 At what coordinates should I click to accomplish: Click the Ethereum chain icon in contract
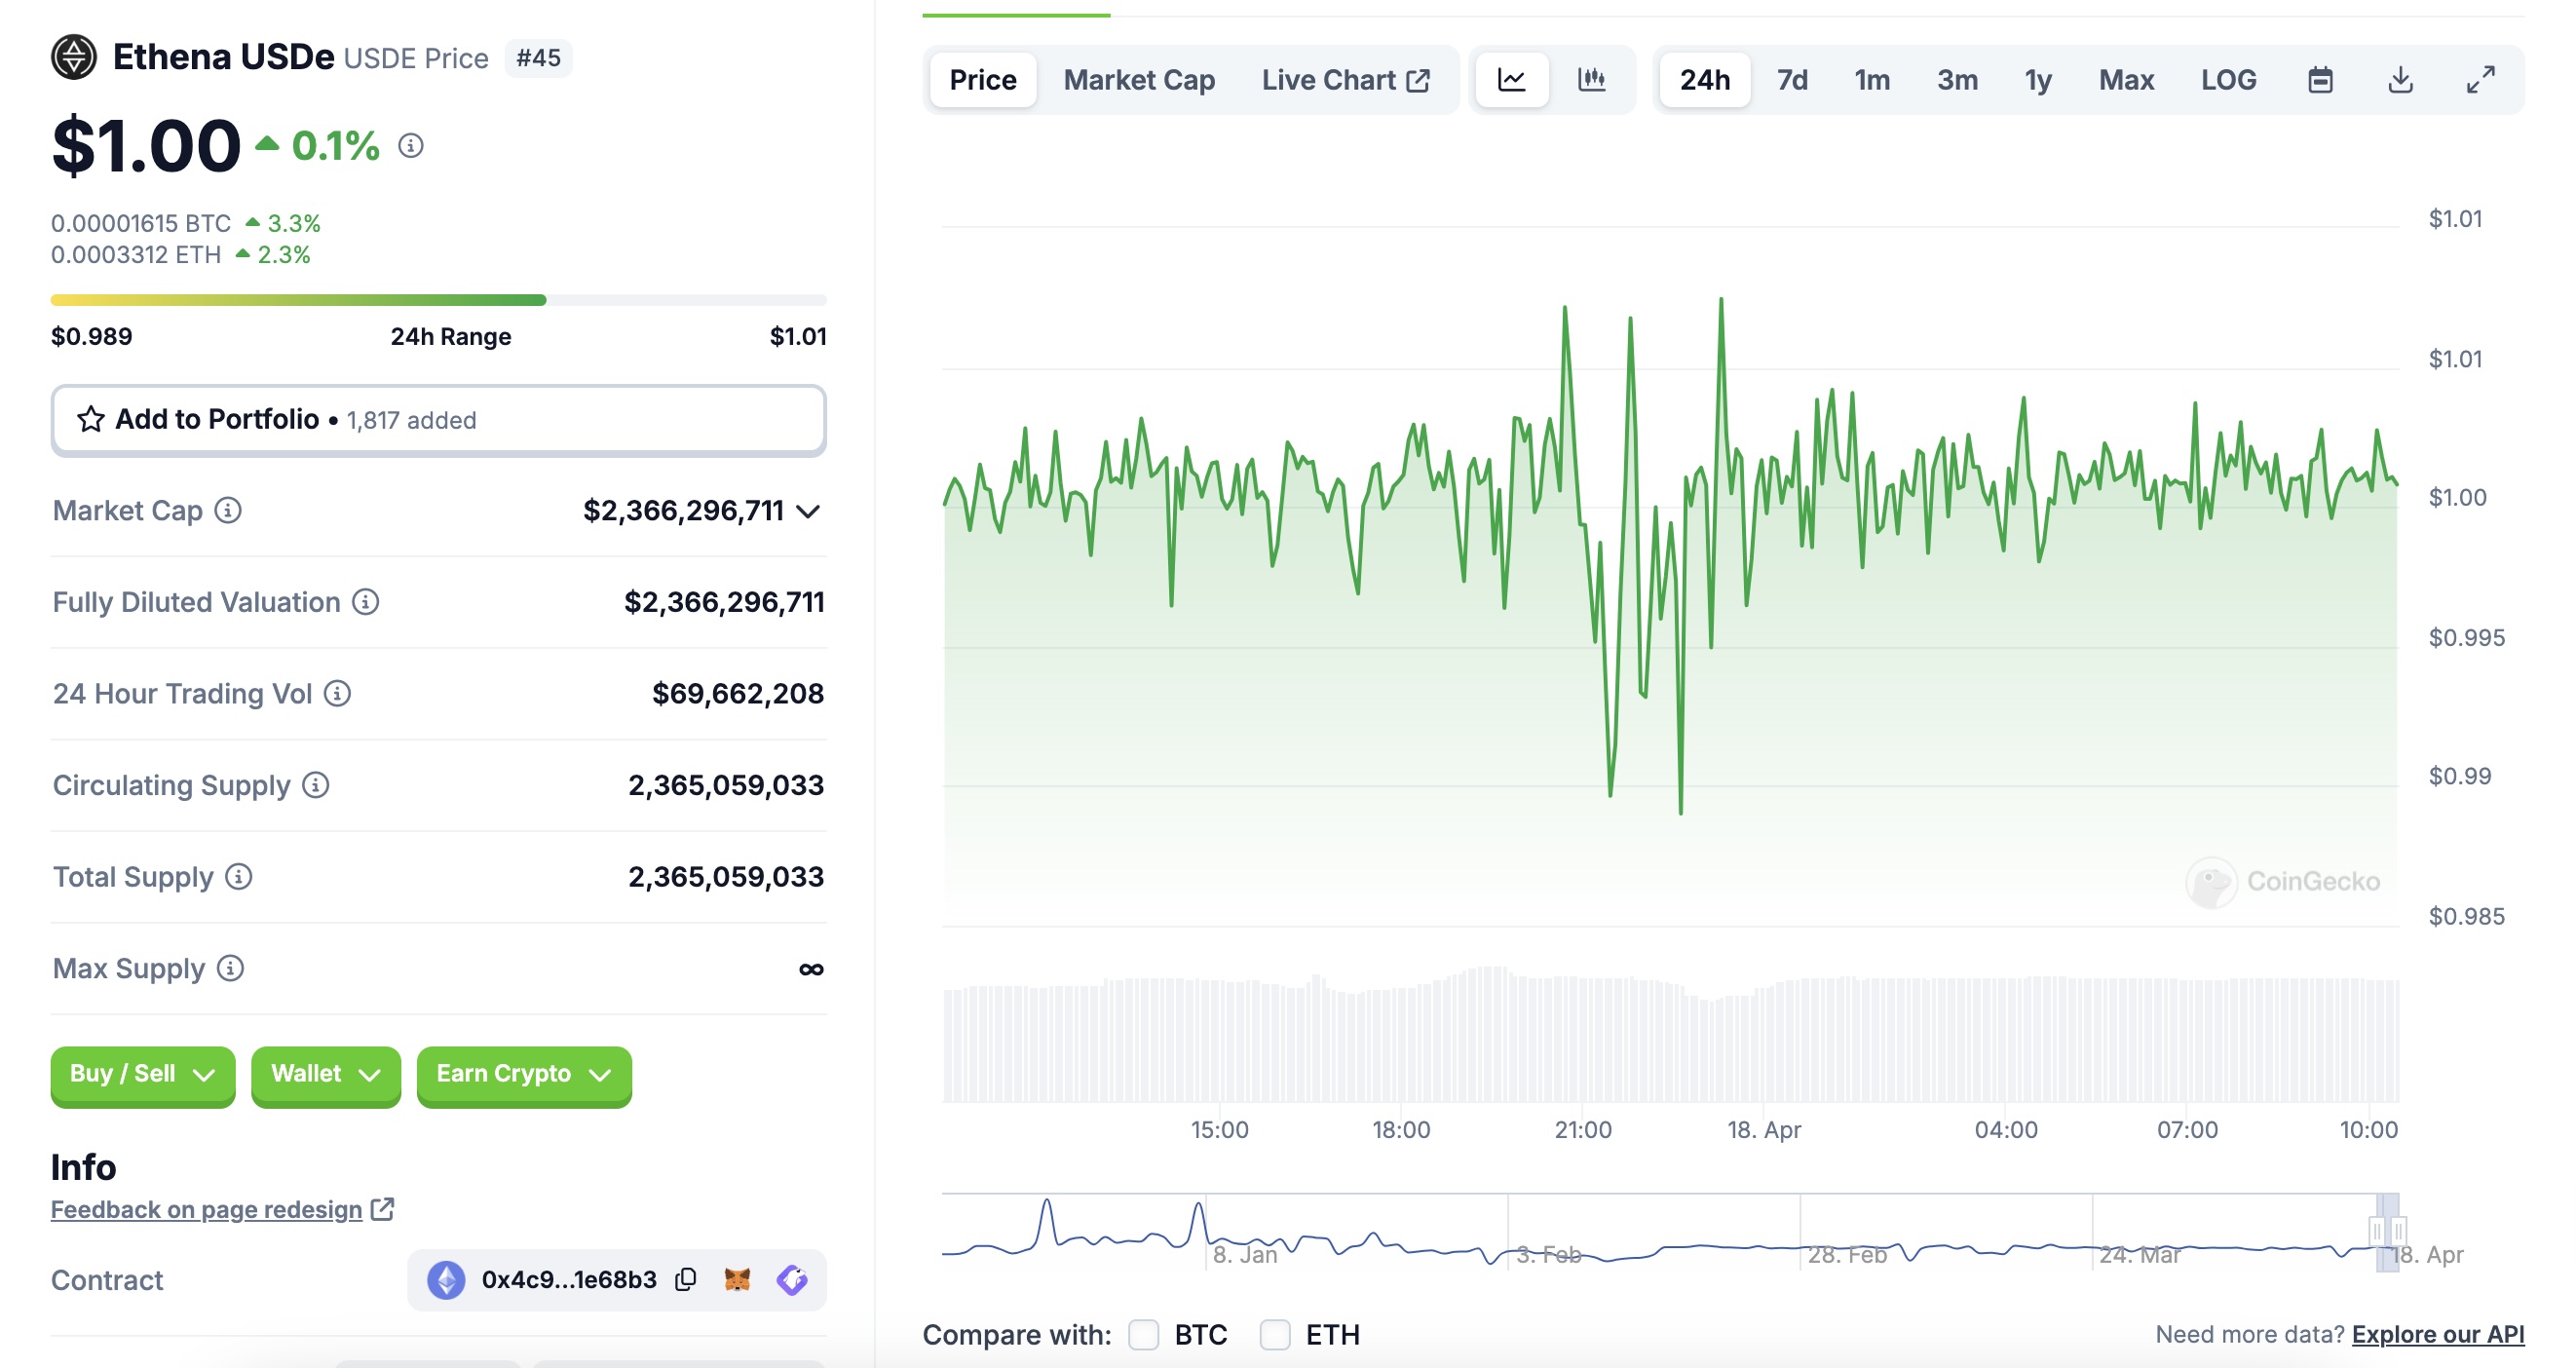446,1280
